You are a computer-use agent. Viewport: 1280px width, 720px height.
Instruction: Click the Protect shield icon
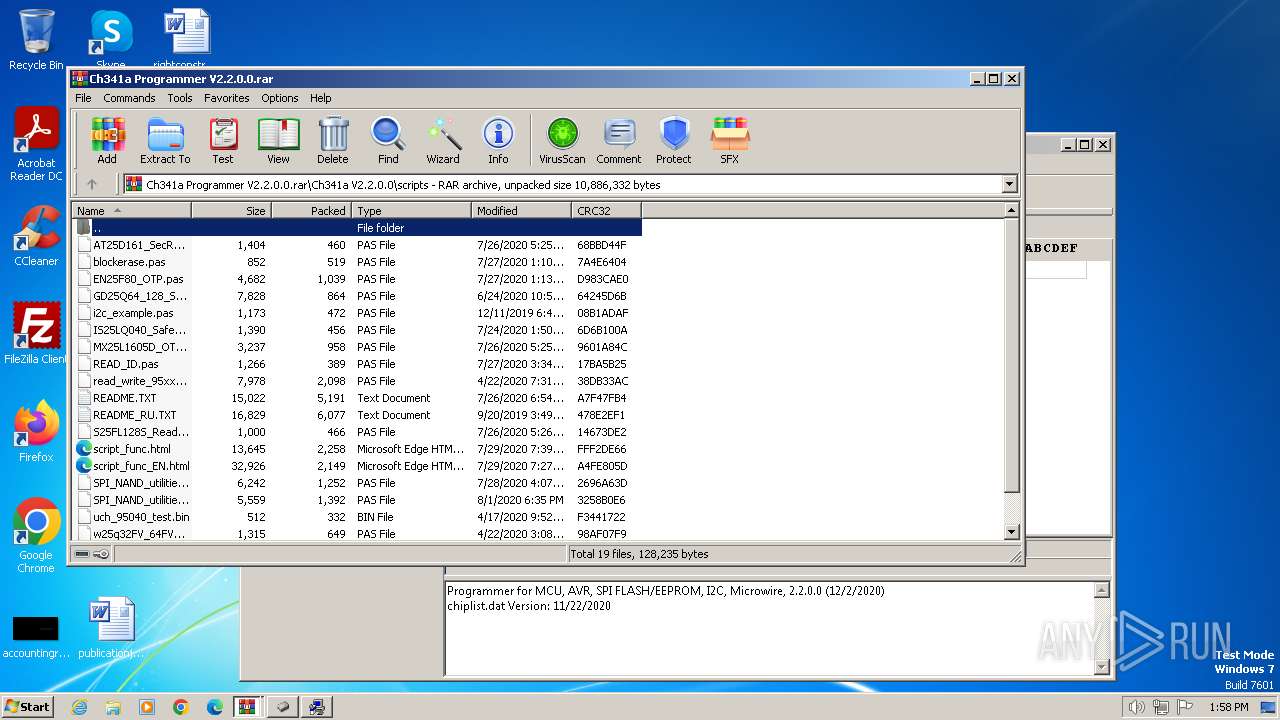[x=674, y=141]
